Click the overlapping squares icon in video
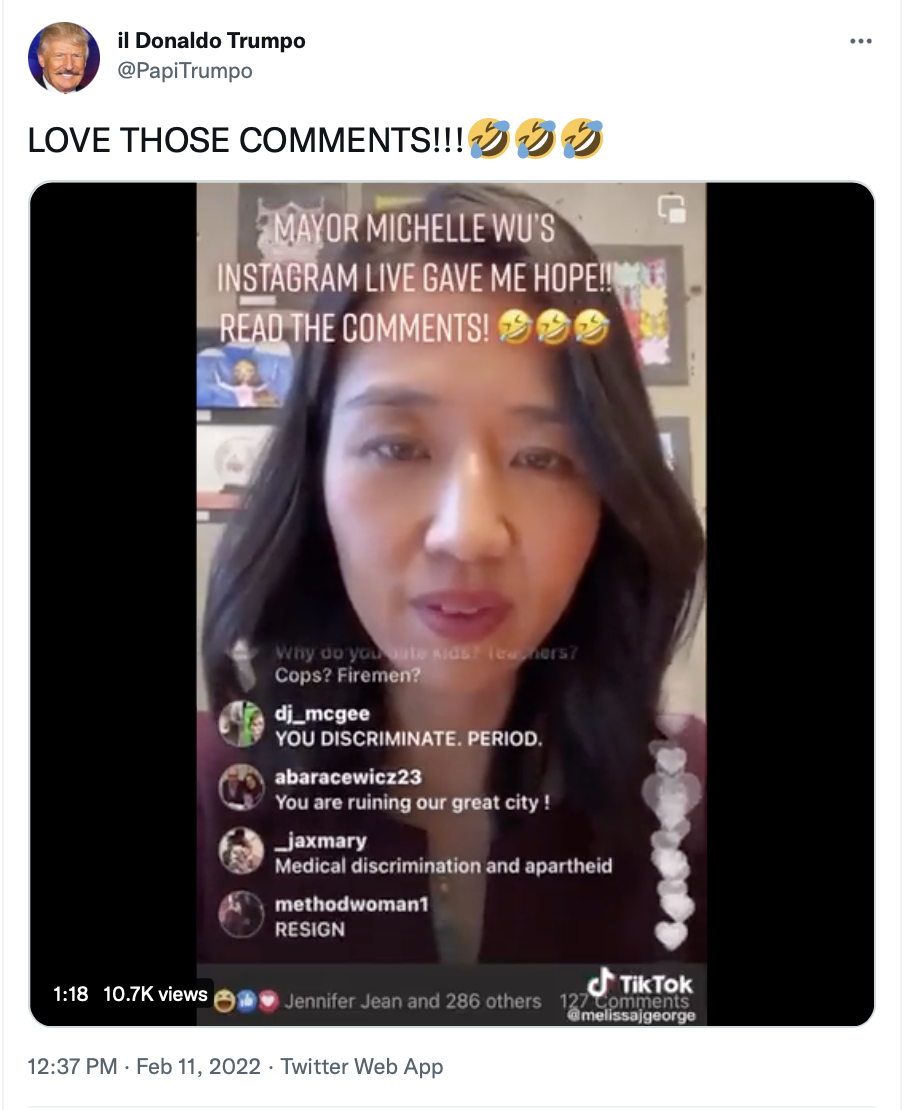The width and height of the screenshot is (912, 1110). click(x=671, y=209)
